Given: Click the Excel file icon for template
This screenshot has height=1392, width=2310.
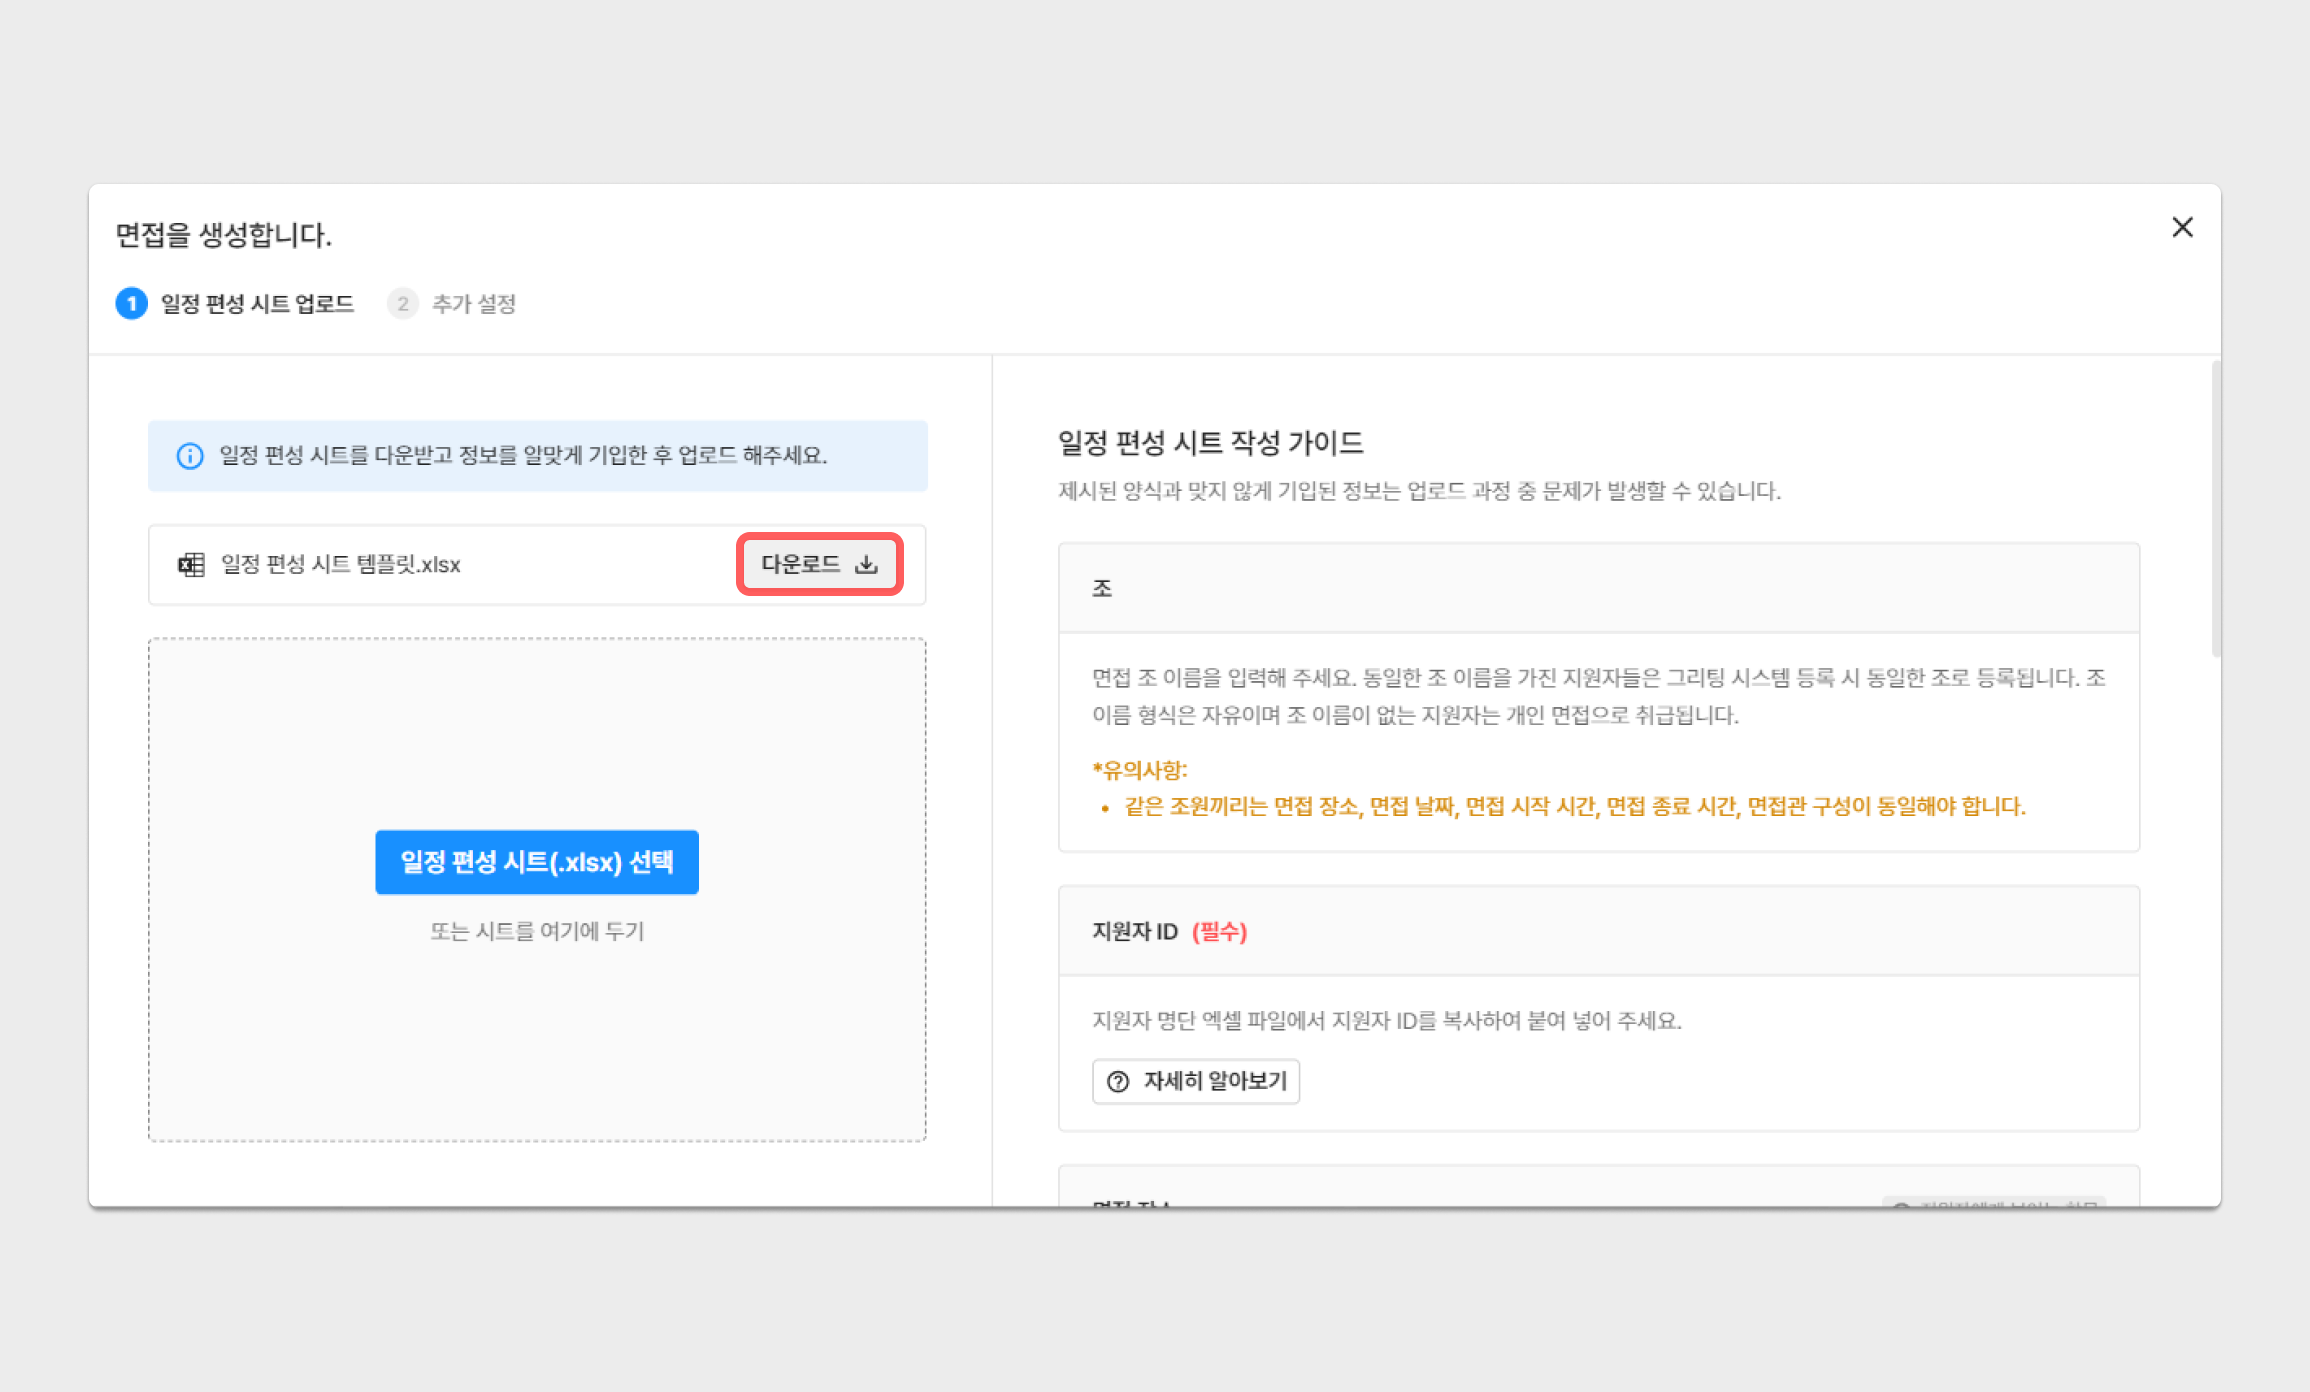Looking at the screenshot, I should click(x=191, y=564).
